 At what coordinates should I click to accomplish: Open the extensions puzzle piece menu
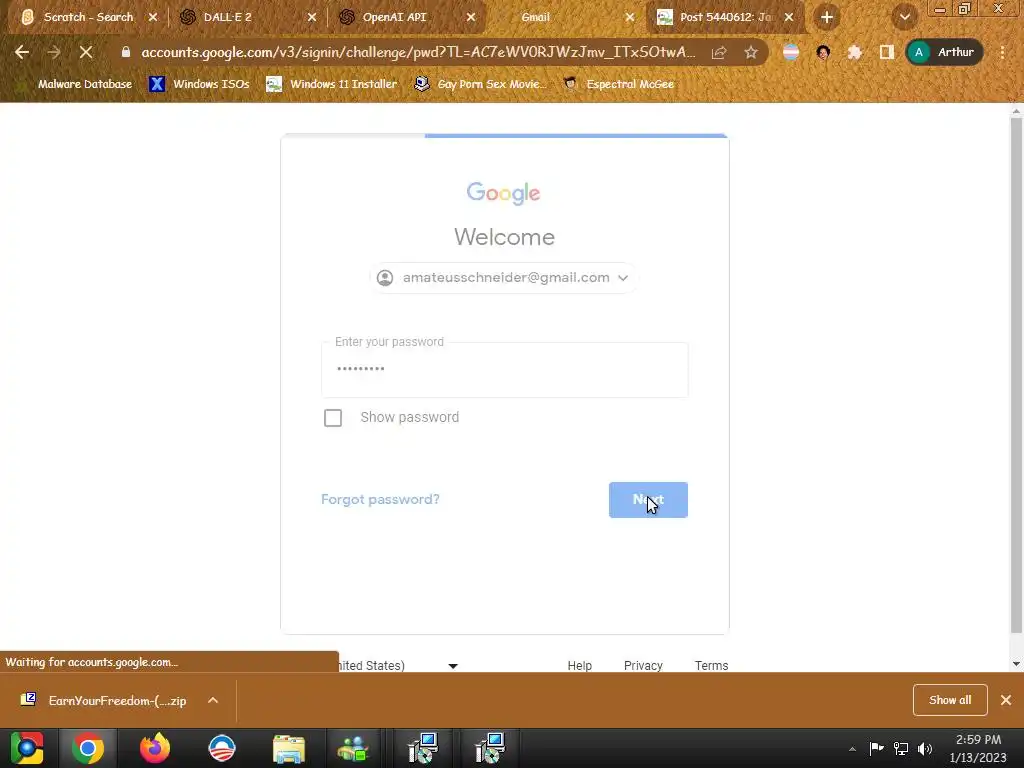point(854,52)
